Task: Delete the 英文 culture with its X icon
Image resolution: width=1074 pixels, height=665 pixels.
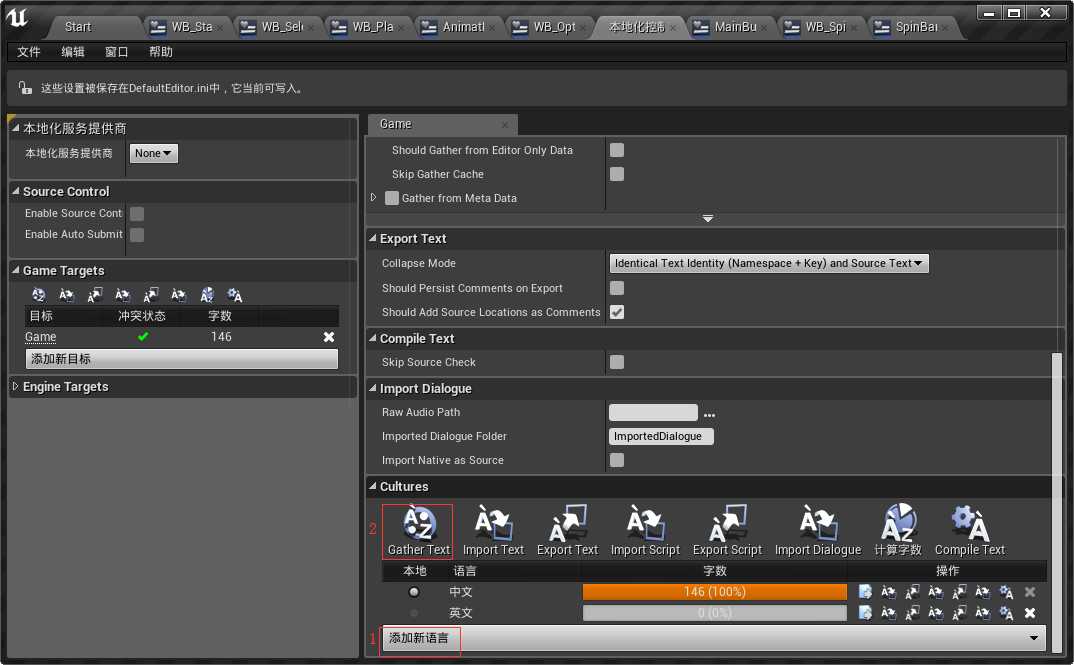Action: [1029, 613]
